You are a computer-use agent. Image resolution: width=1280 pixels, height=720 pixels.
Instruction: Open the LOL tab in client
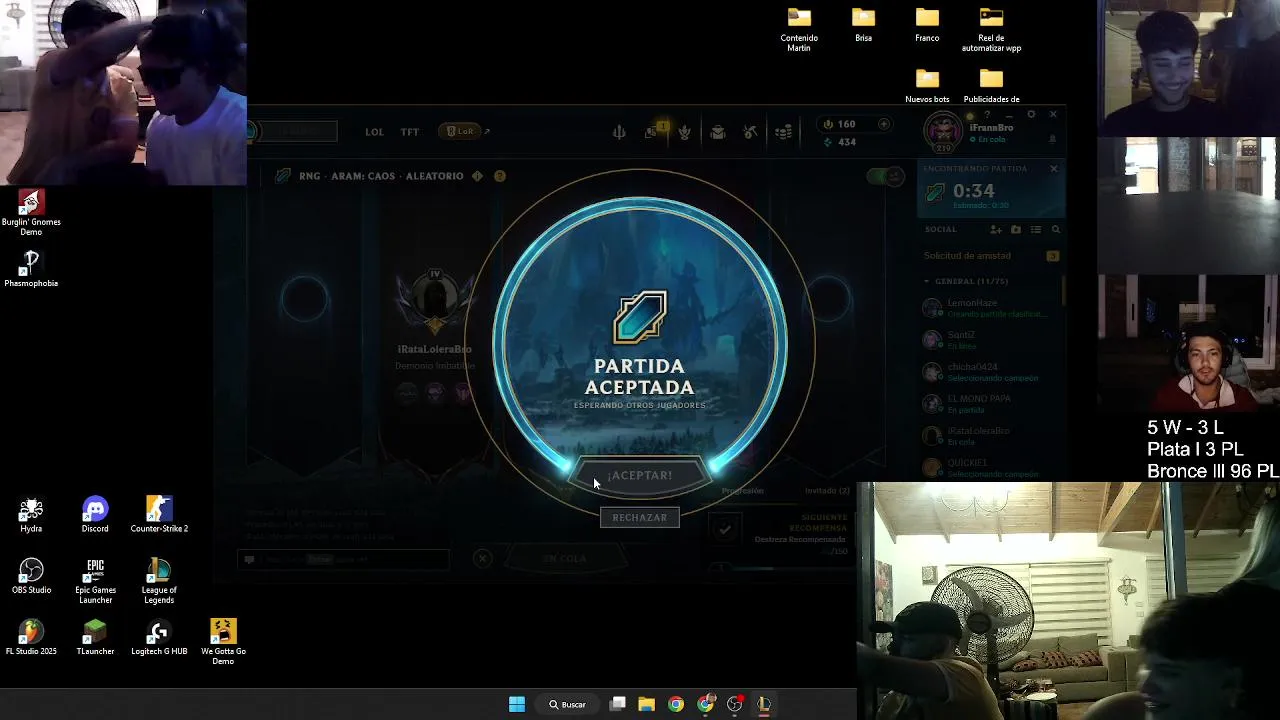[x=374, y=132]
